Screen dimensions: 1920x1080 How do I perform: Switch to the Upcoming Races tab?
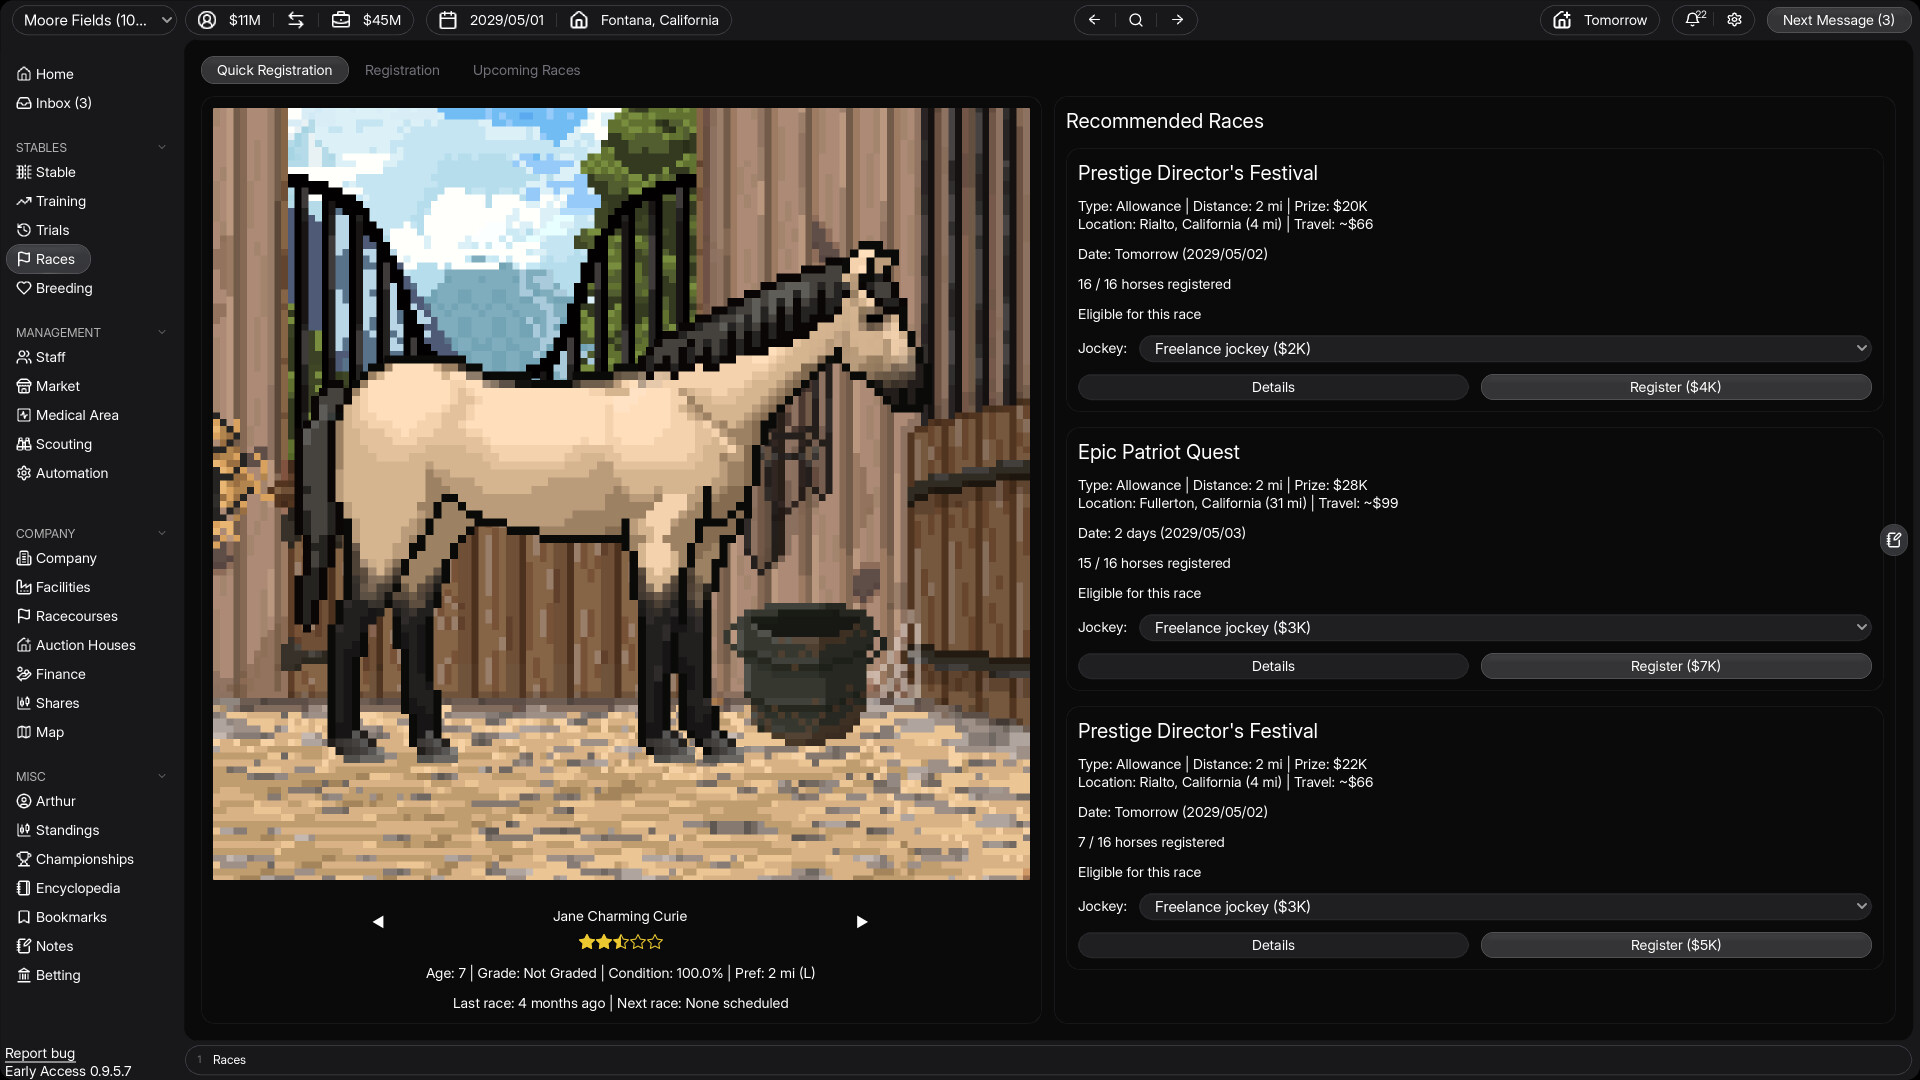point(526,70)
